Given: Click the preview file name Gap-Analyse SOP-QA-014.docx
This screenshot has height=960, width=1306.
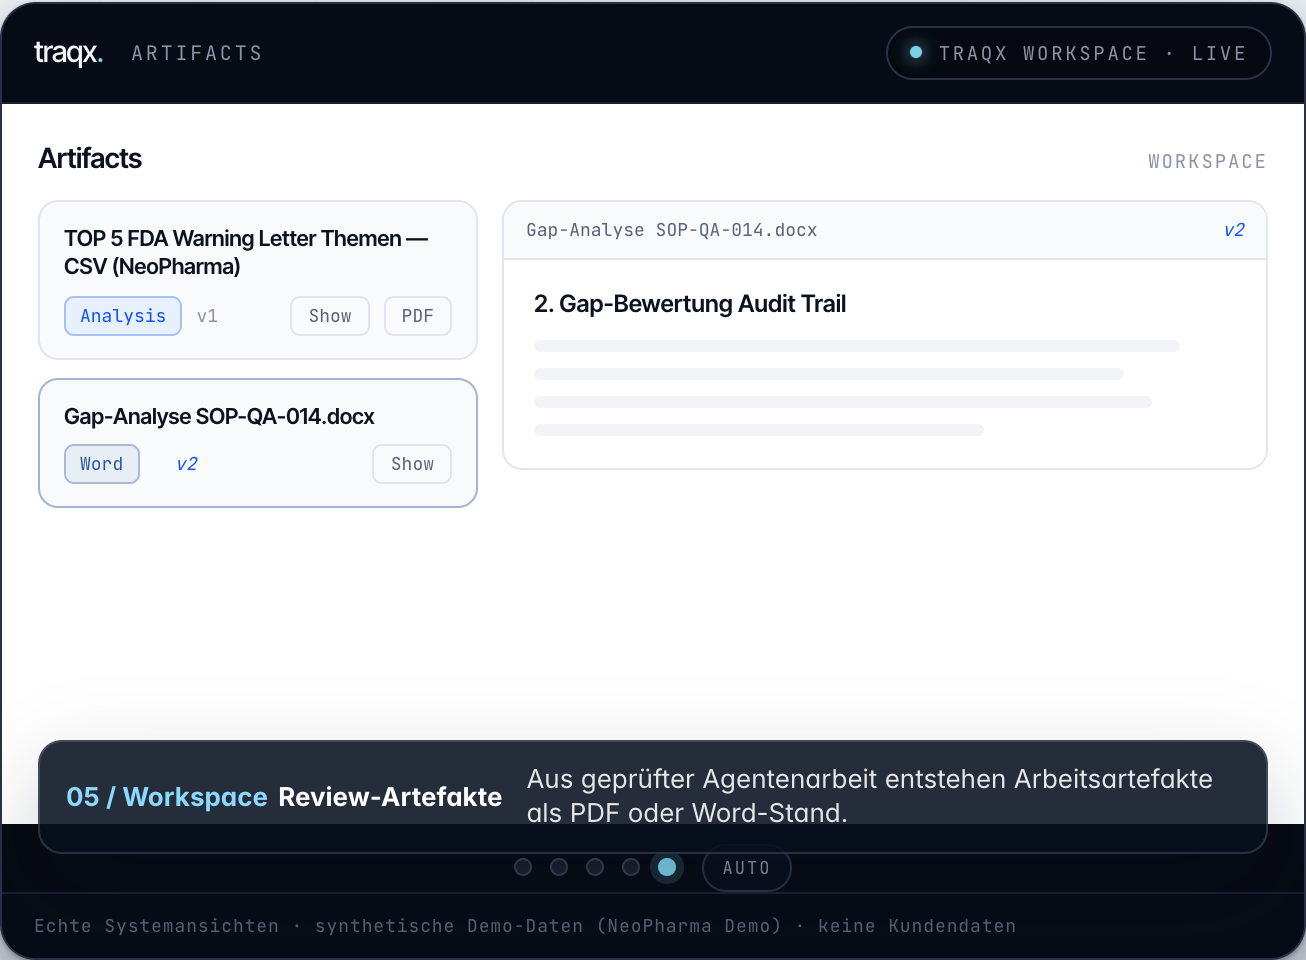Looking at the screenshot, I should (x=672, y=230).
